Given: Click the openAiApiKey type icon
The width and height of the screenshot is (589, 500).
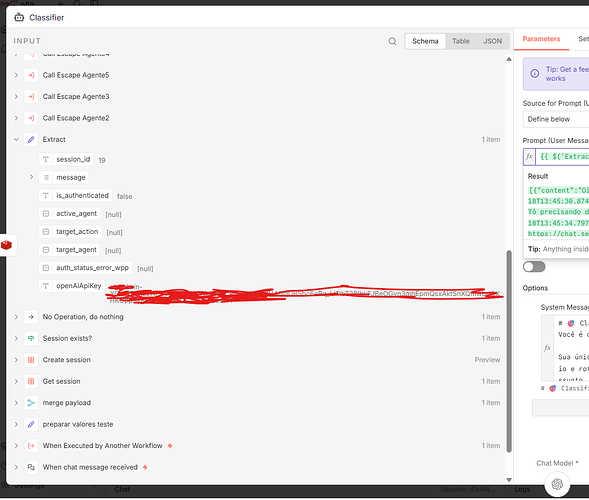Looking at the screenshot, I should (x=45, y=286).
